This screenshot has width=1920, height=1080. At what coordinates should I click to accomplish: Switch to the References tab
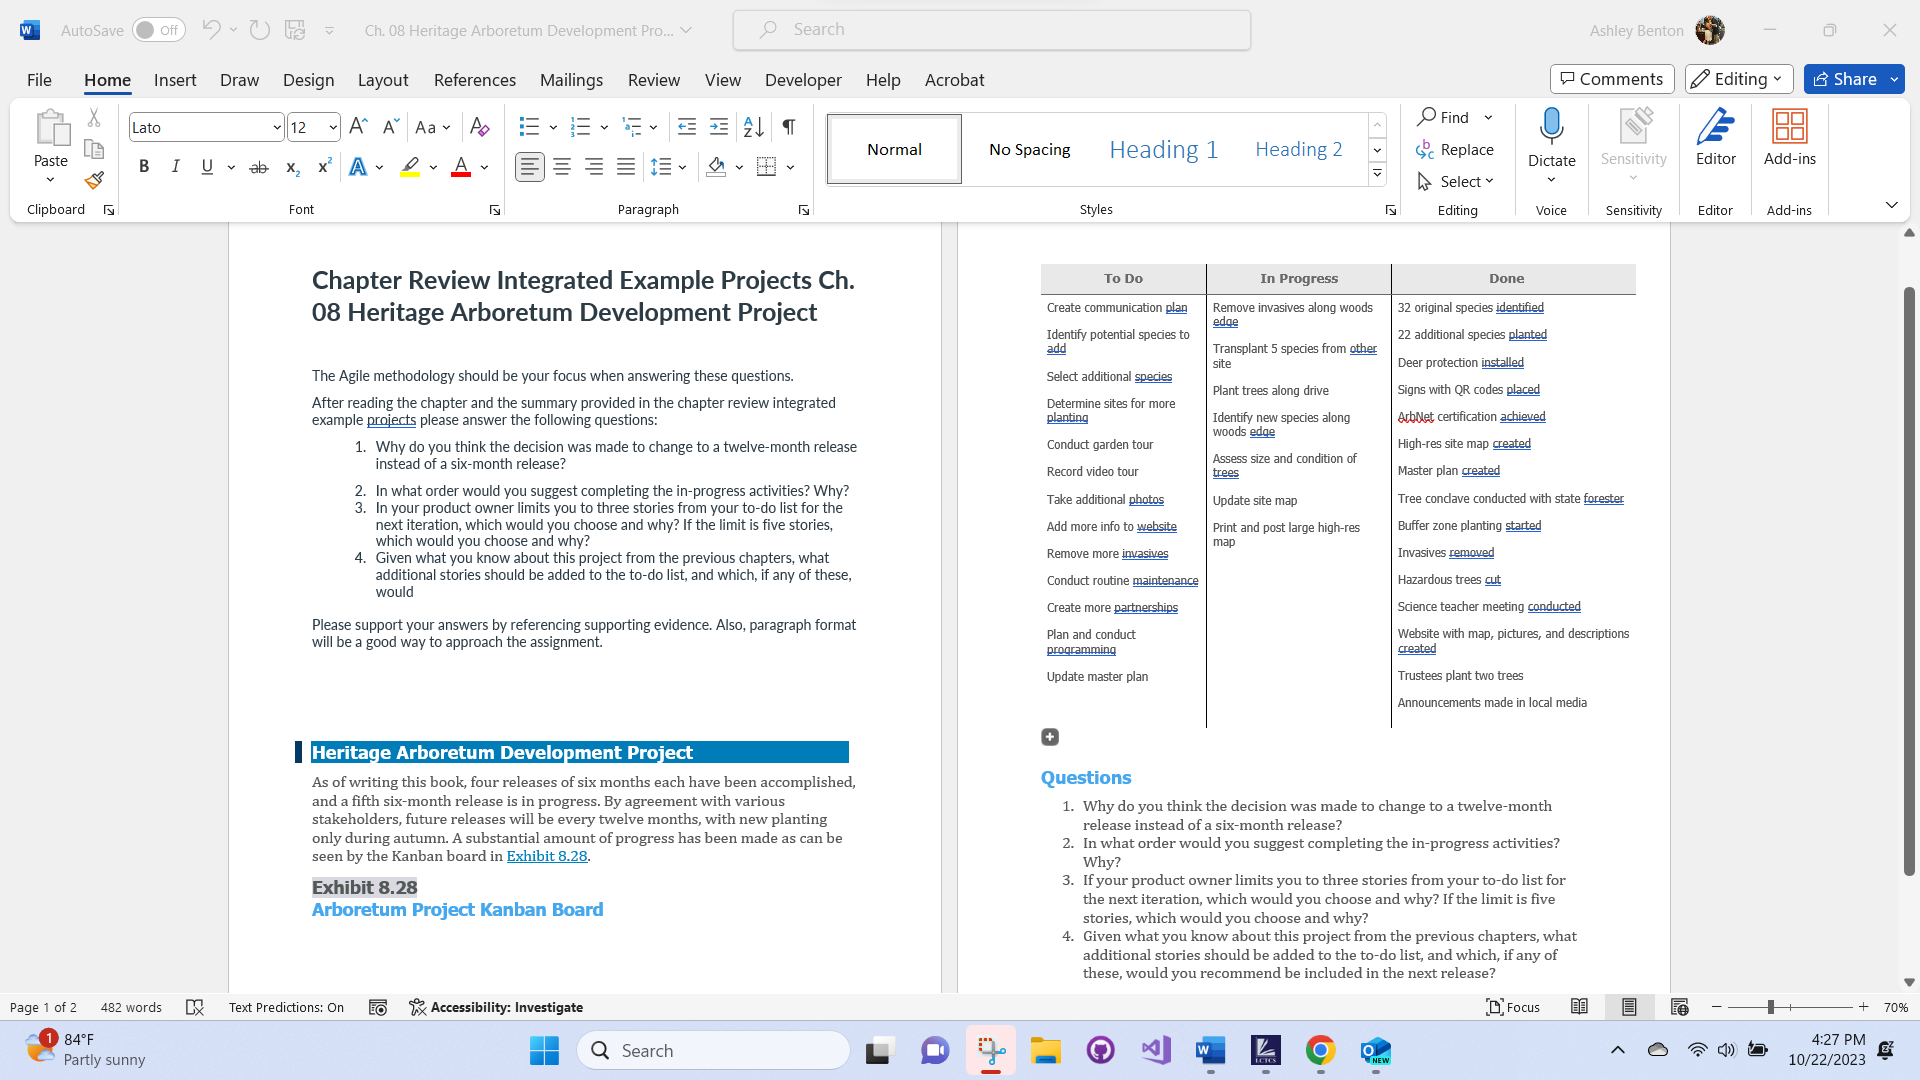click(x=474, y=80)
